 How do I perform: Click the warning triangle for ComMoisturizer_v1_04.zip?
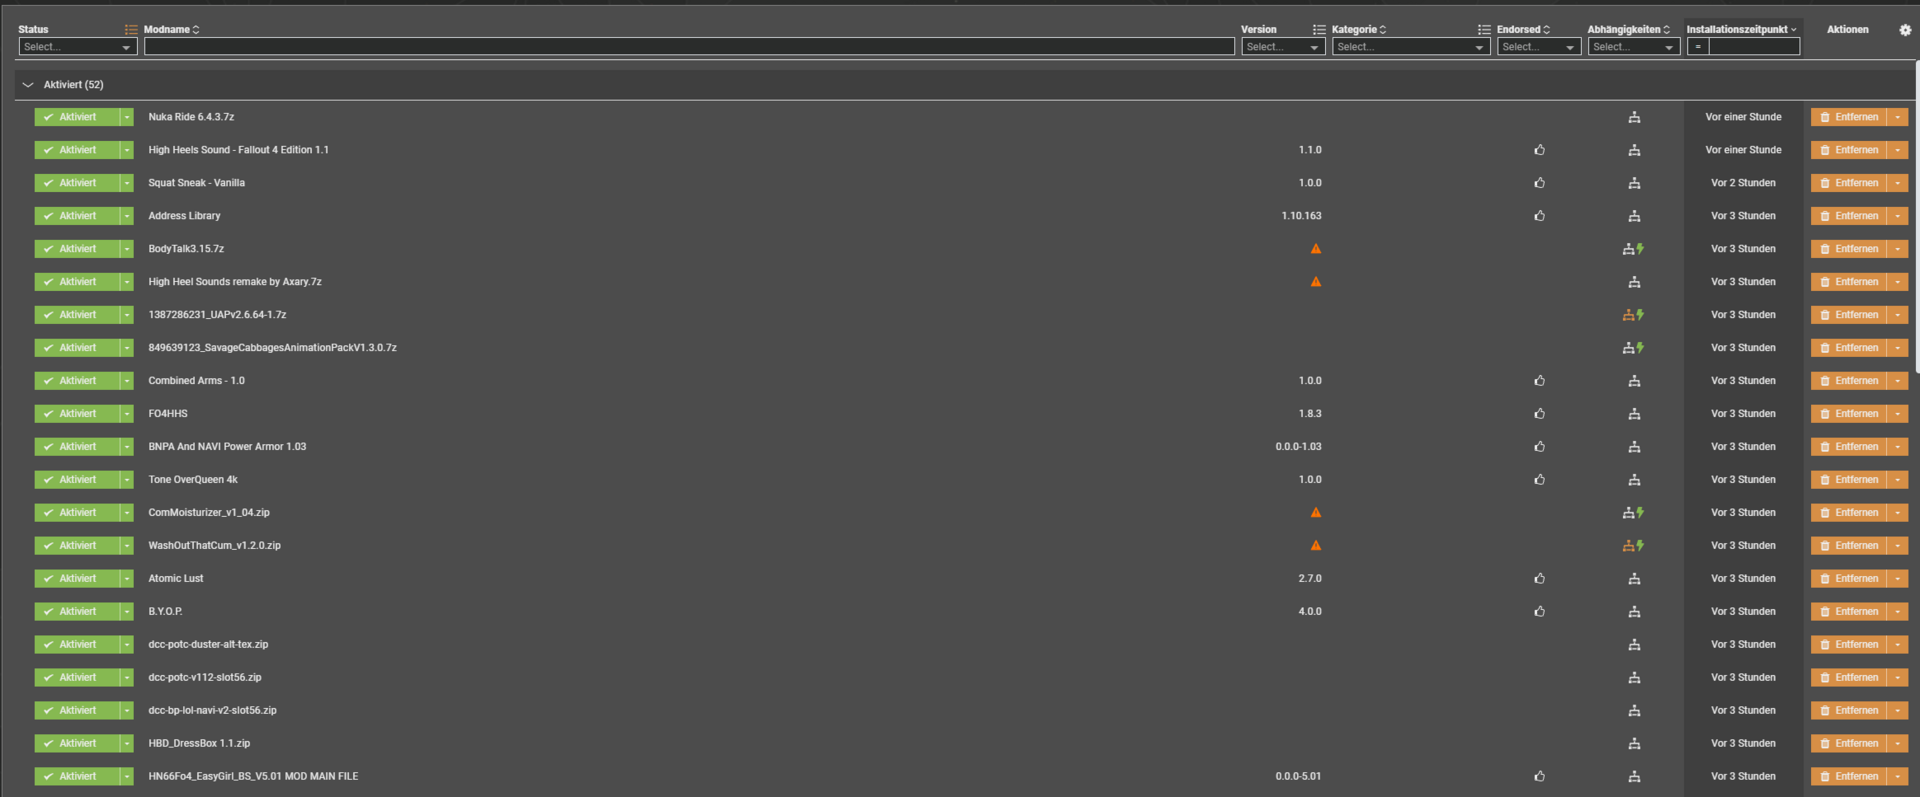(1316, 513)
